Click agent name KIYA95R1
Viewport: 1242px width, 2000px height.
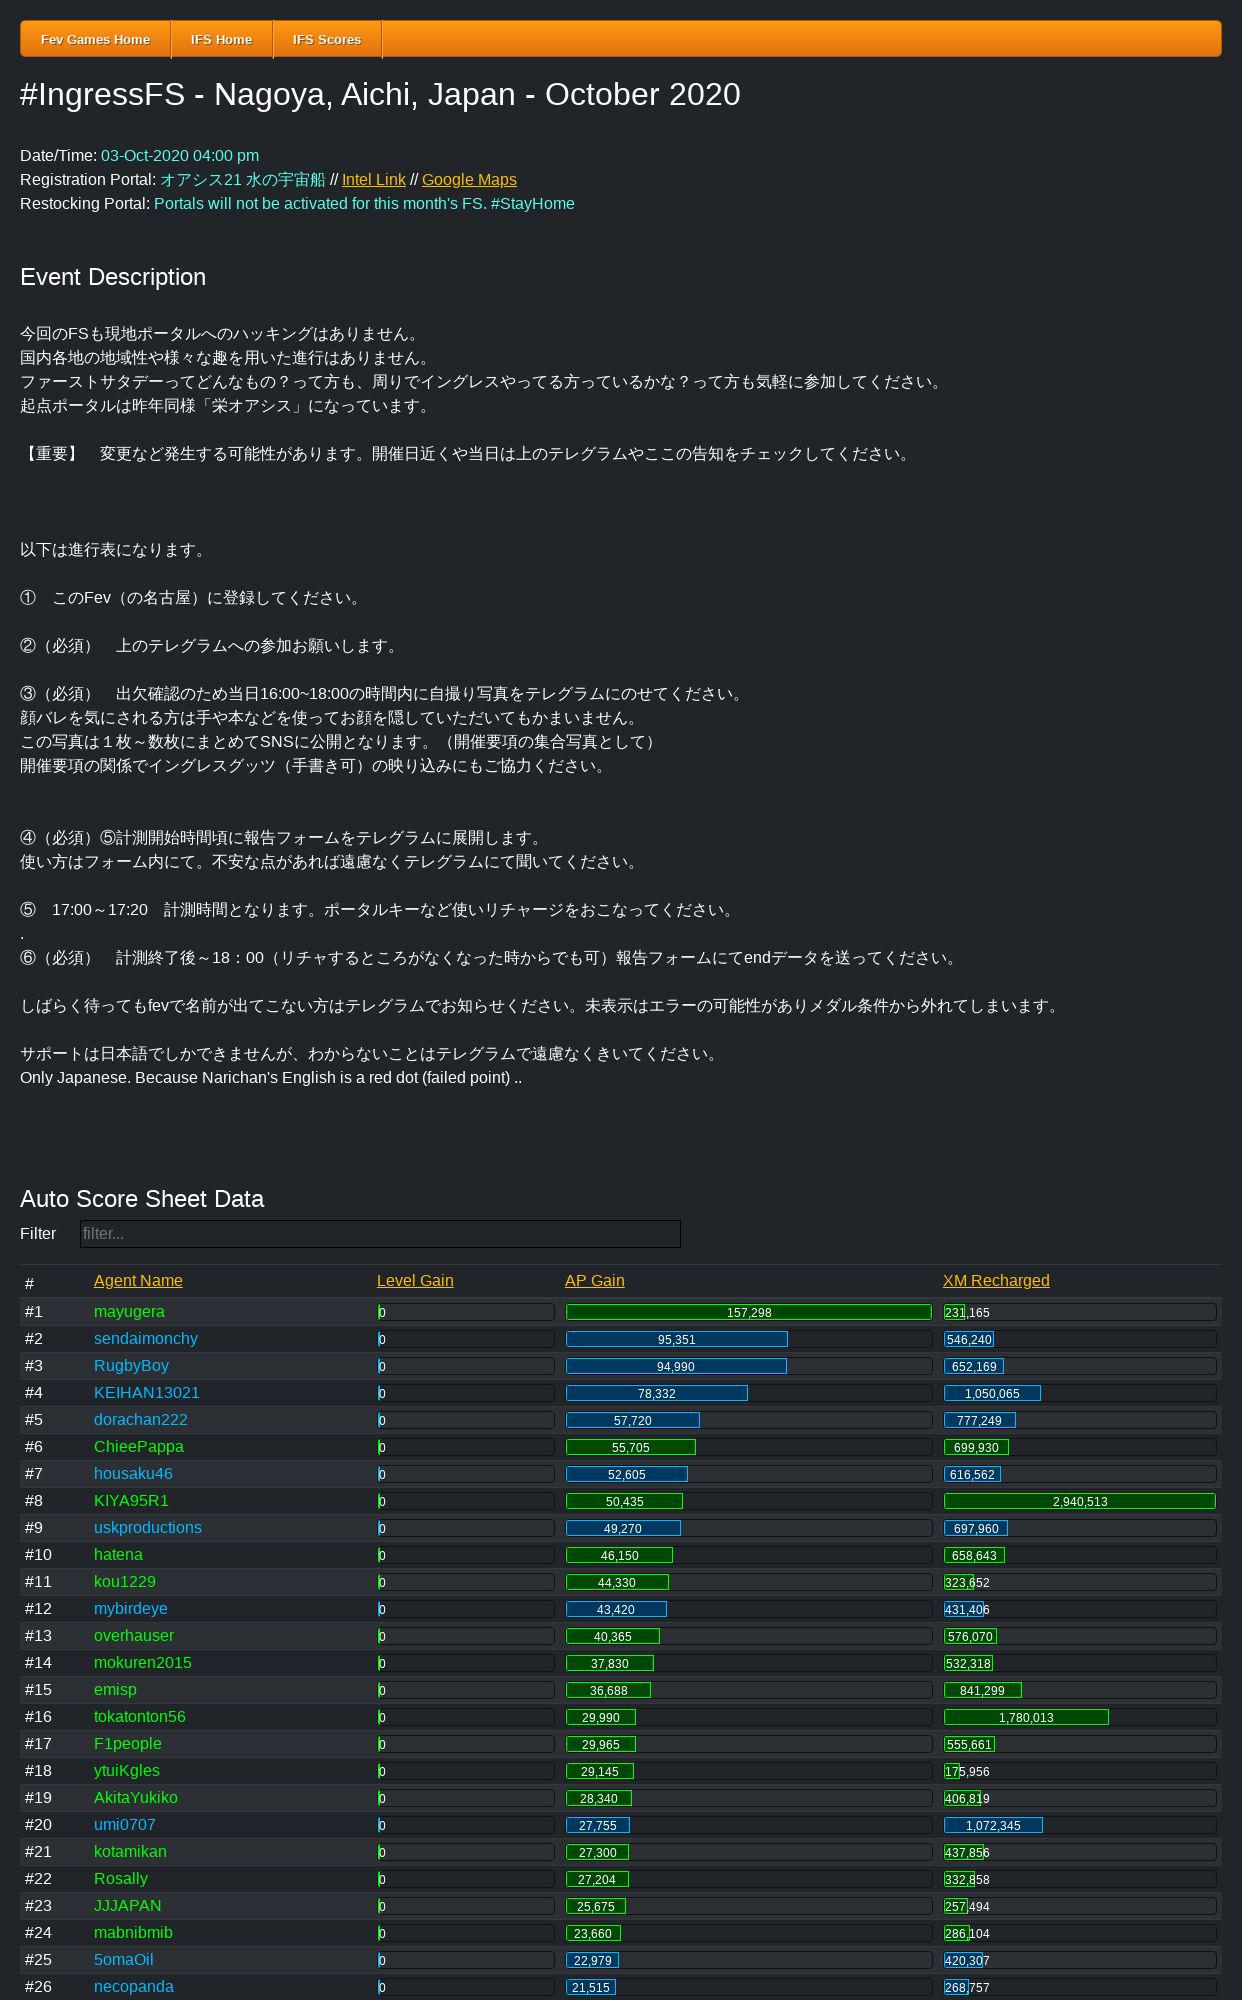pos(131,1501)
